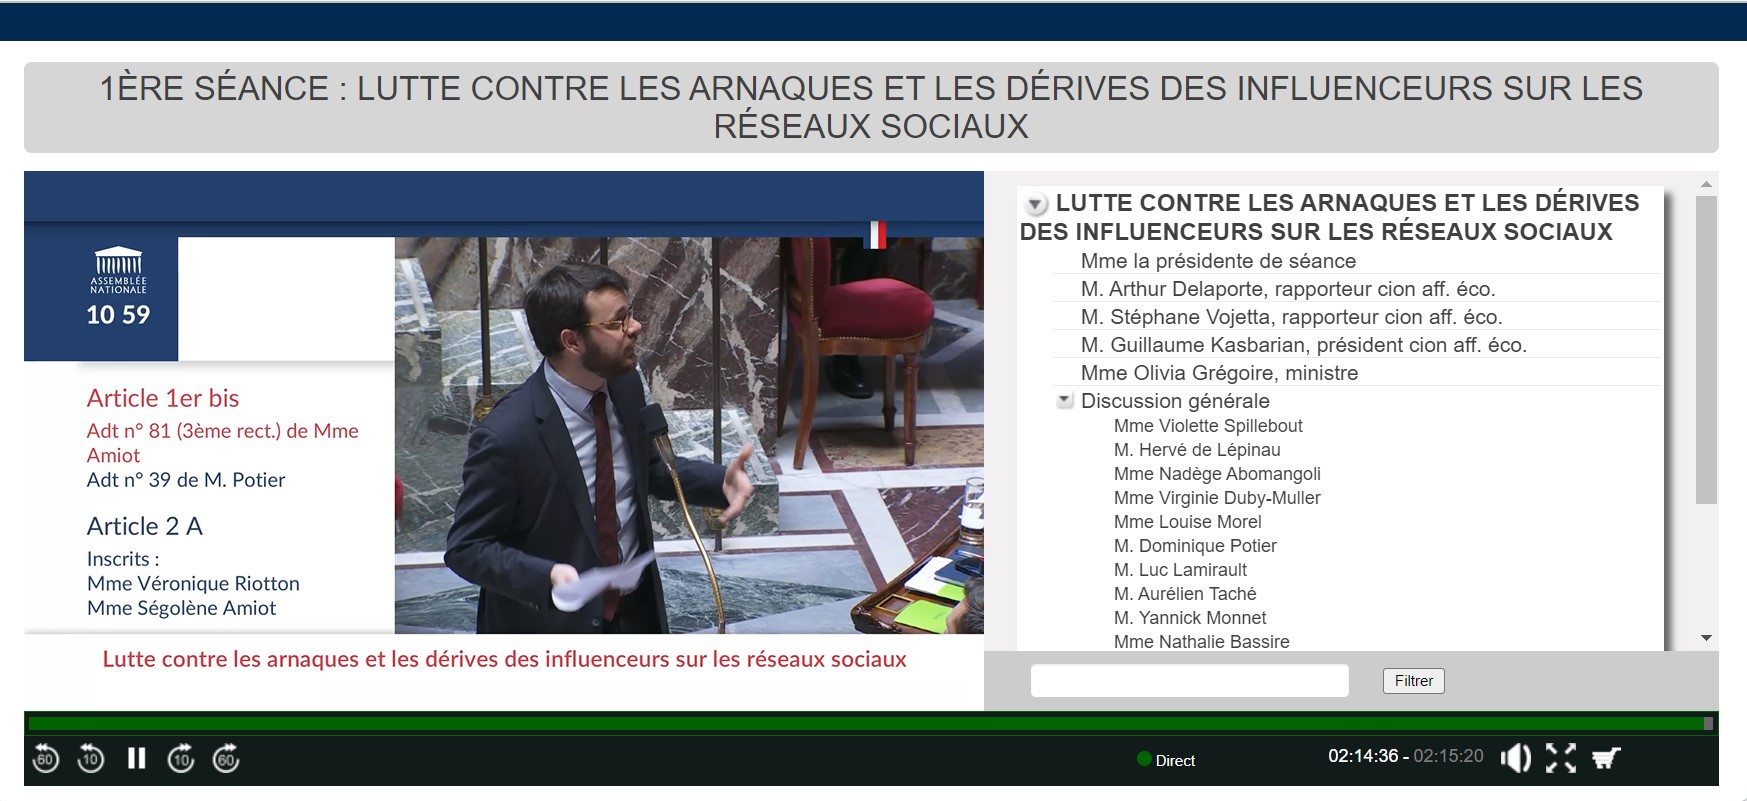The width and height of the screenshot is (1747, 801).
Task: Select M. Aurélien Taché
Action: 1185,594
